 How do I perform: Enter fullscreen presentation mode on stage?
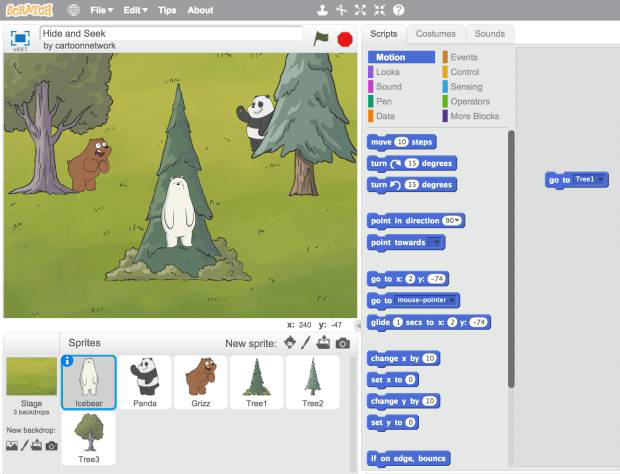19,39
